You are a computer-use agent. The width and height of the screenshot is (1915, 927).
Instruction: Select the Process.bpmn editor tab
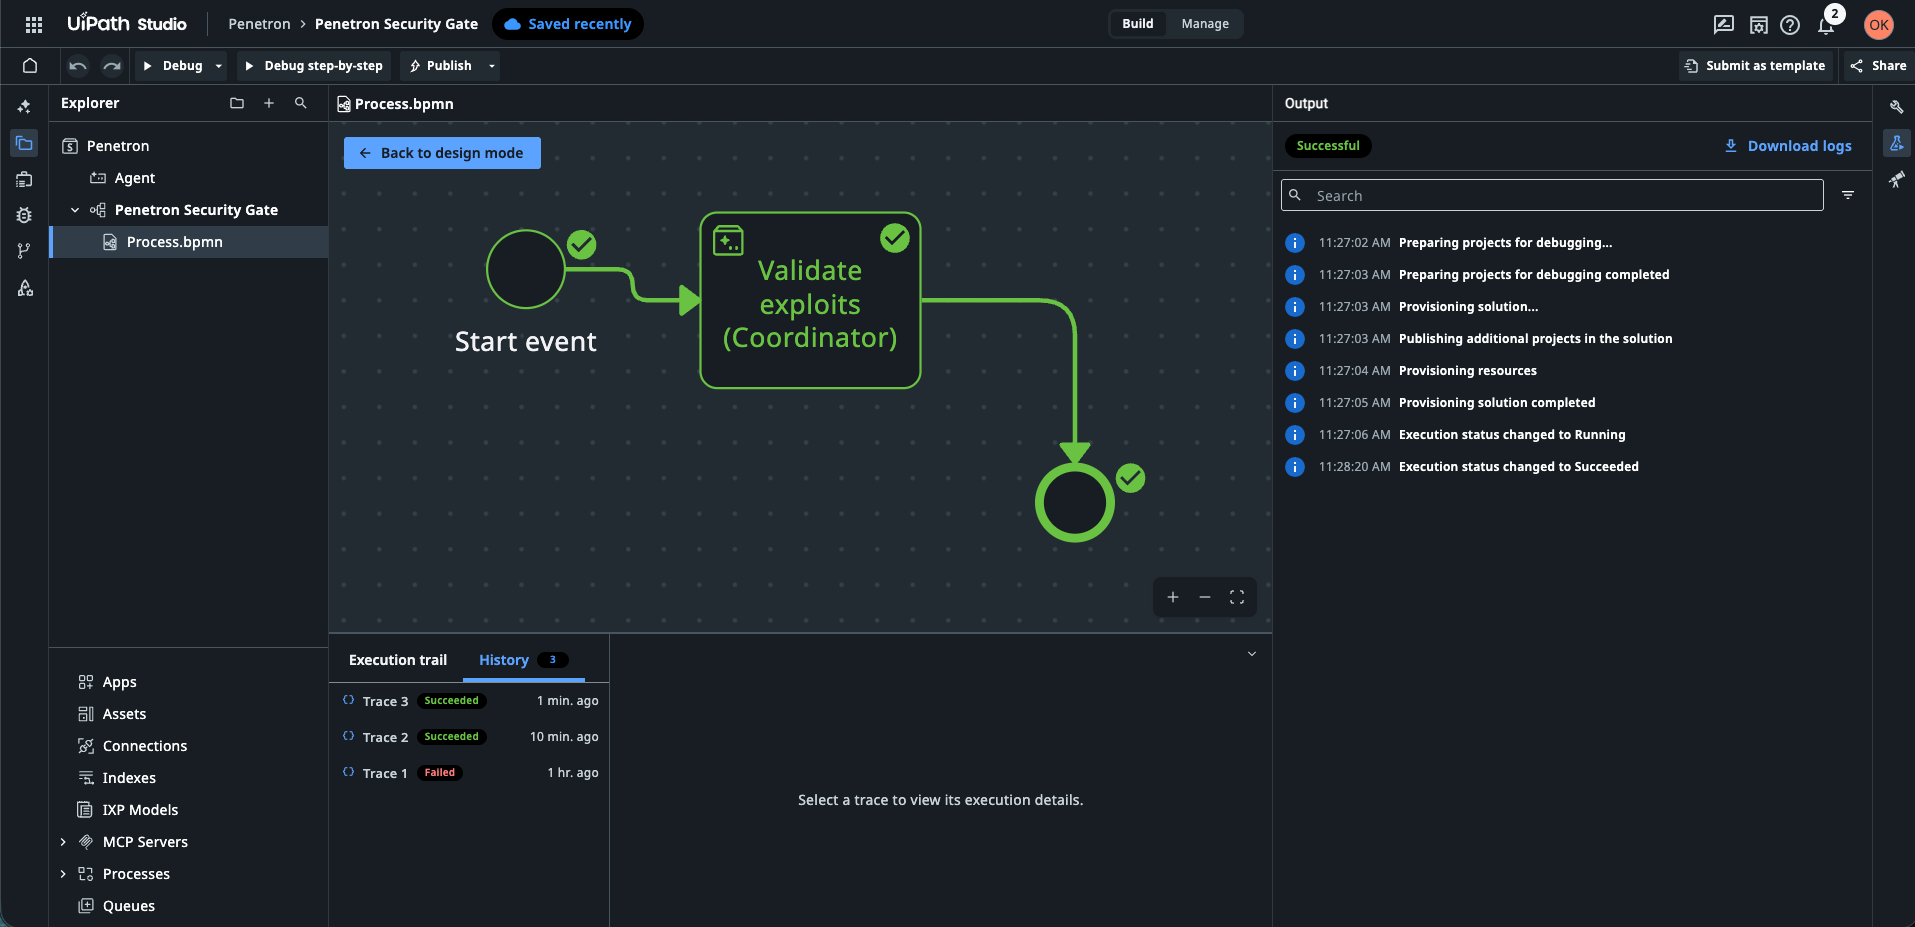[x=396, y=104]
